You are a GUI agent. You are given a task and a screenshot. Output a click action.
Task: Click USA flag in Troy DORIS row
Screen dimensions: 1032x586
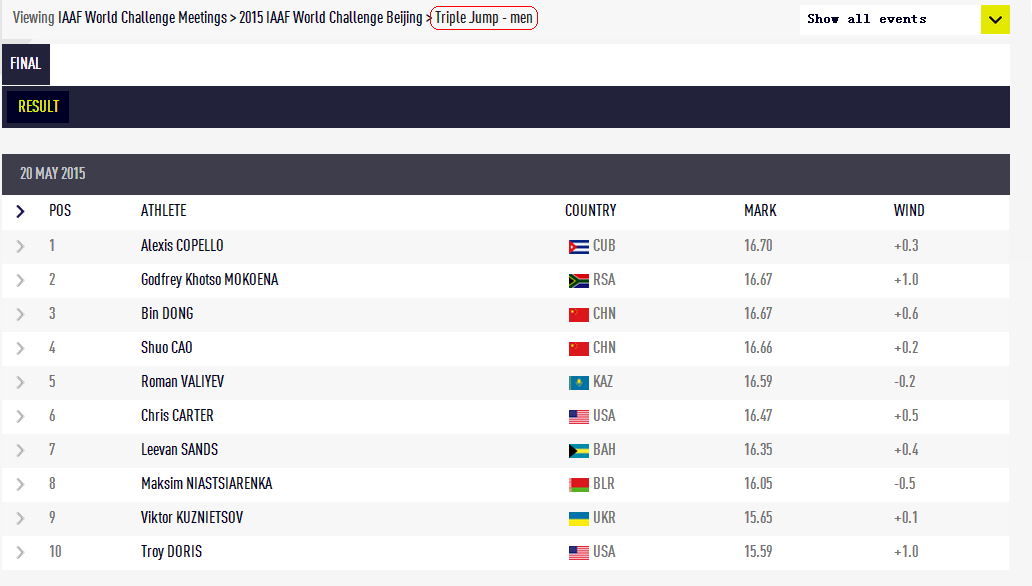(x=579, y=553)
